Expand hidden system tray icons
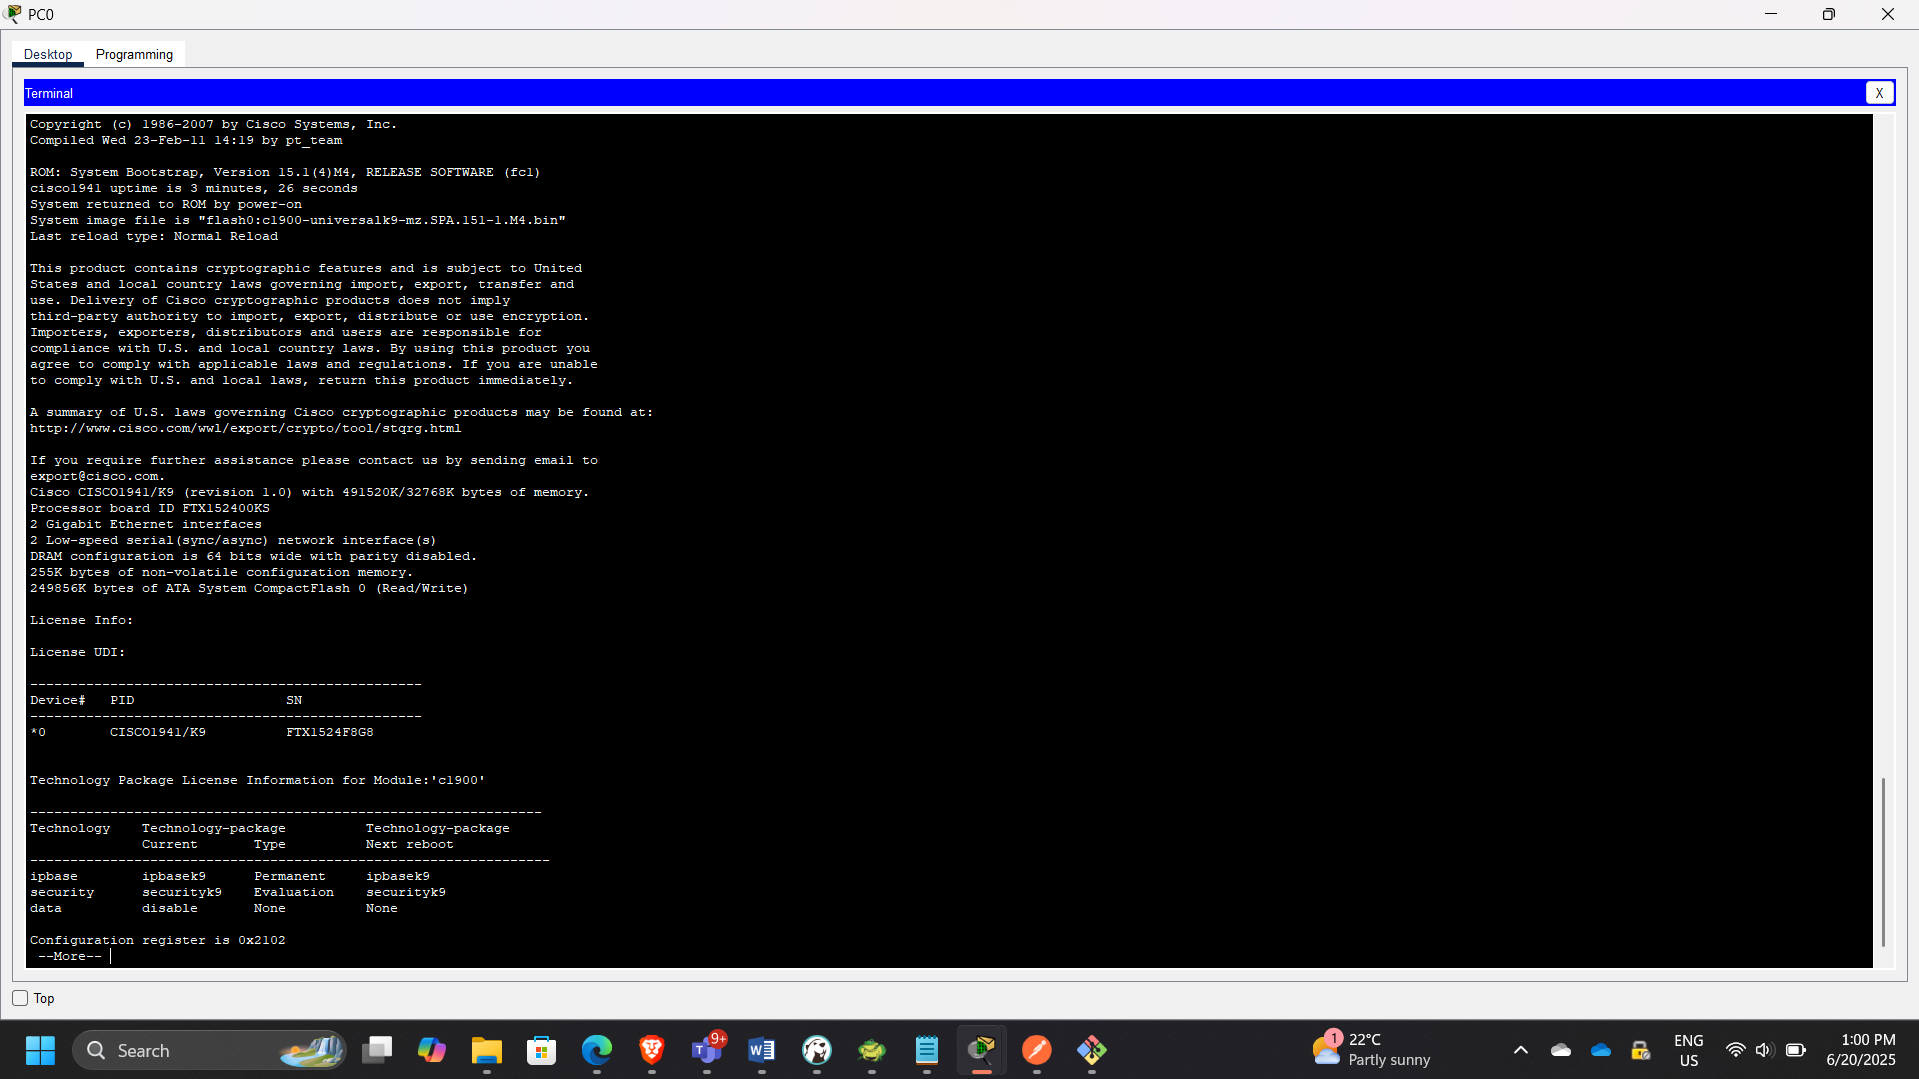Image resolution: width=1919 pixels, height=1079 pixels. [1520, 1050]
